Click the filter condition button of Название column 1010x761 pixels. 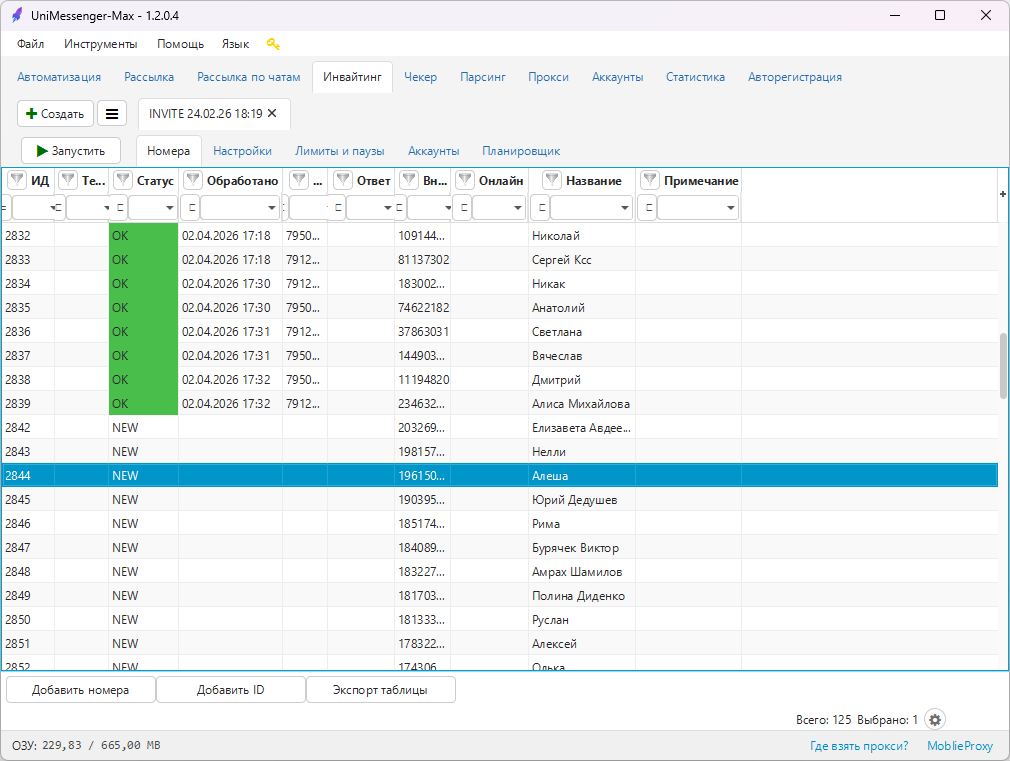tap(541, 207)
